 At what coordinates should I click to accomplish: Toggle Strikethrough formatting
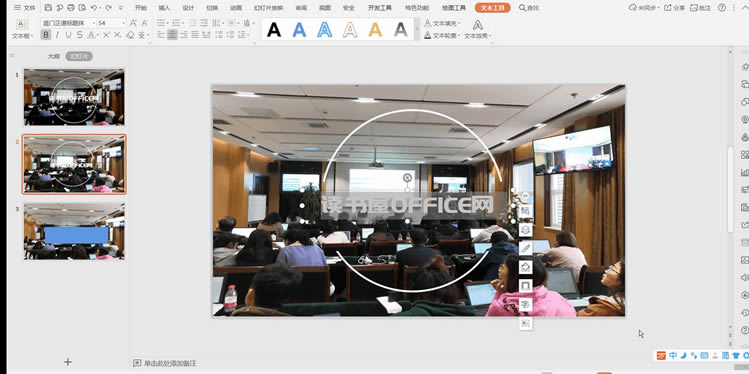click(x=79, y=35)
